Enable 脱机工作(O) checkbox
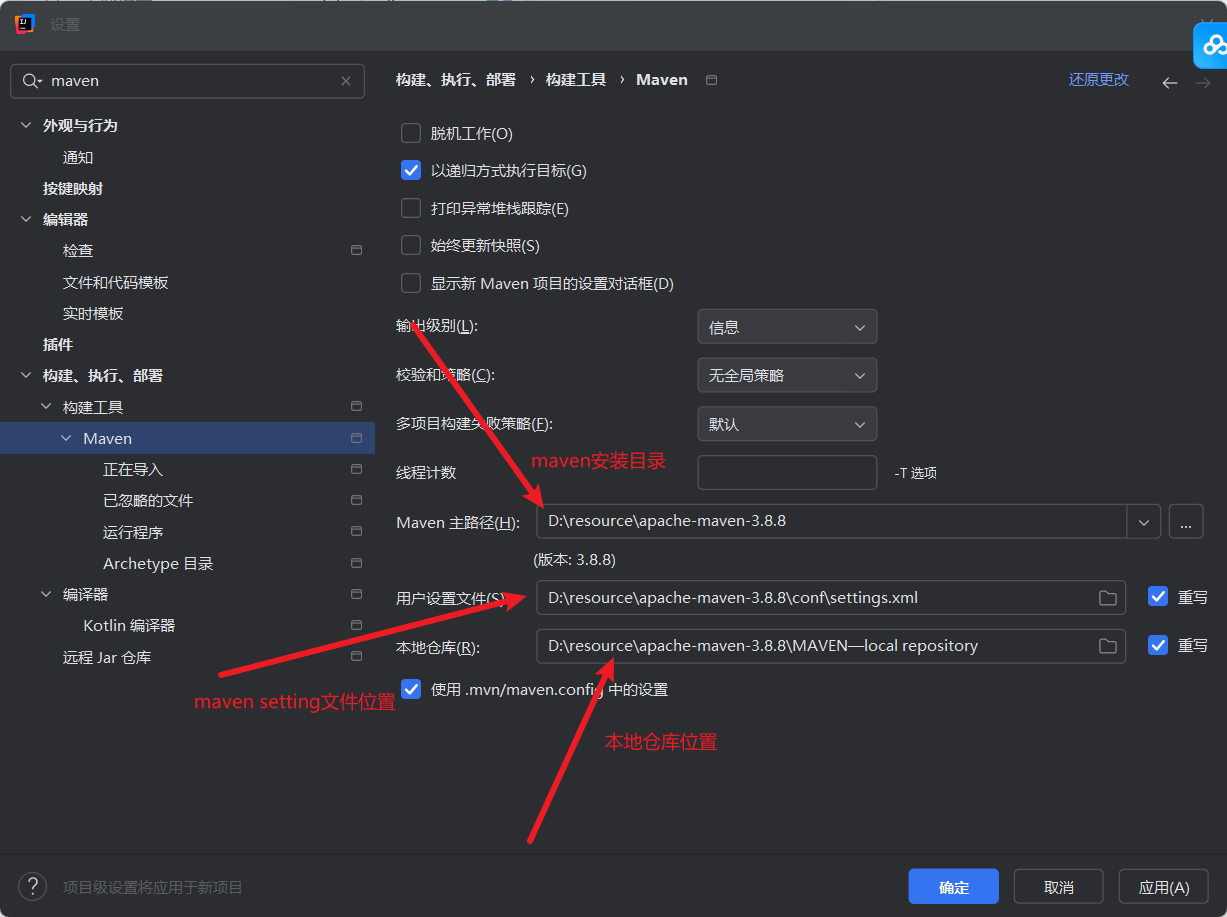The image size is (1227, 917). (x=411, y=133)
